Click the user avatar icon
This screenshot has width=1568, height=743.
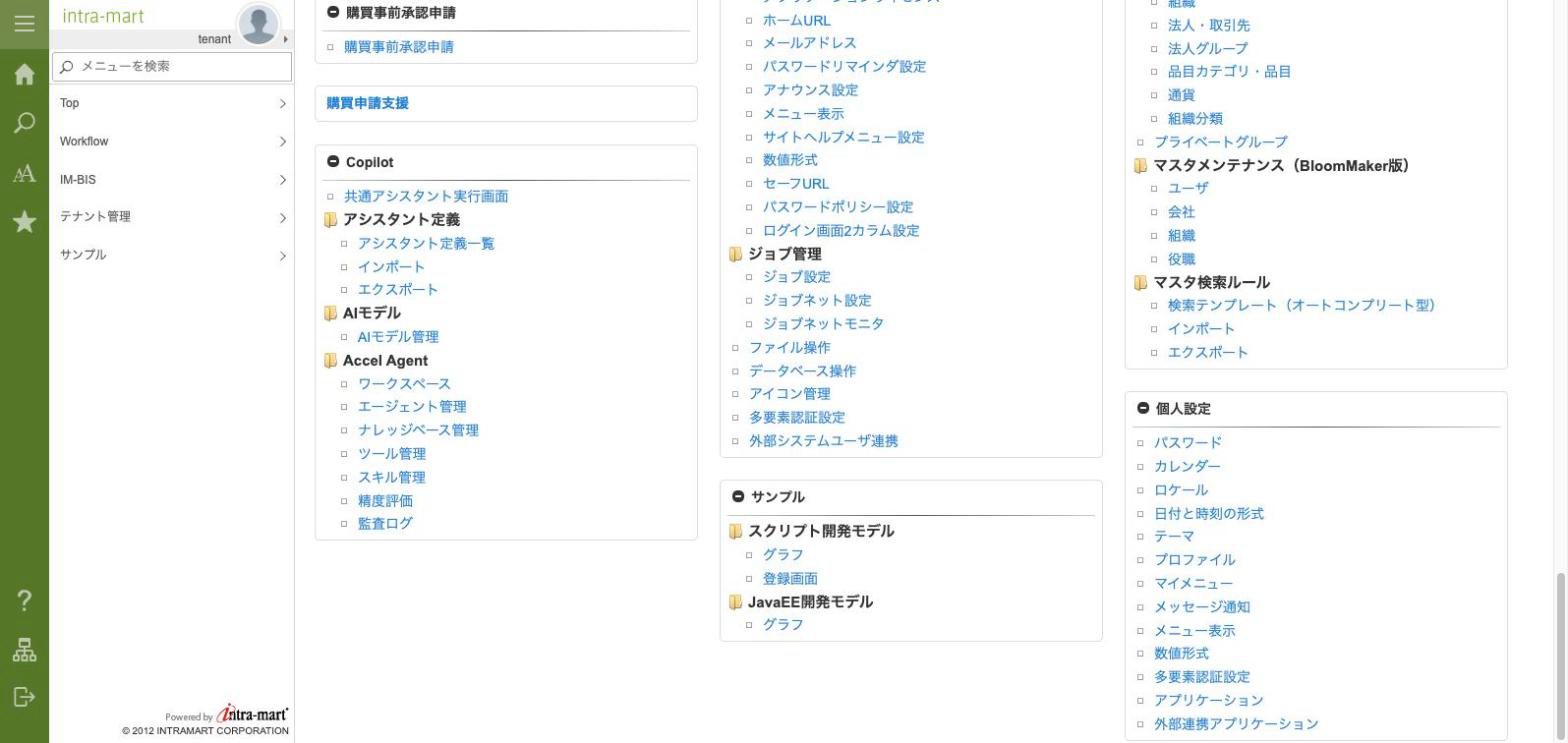point(258,23)
